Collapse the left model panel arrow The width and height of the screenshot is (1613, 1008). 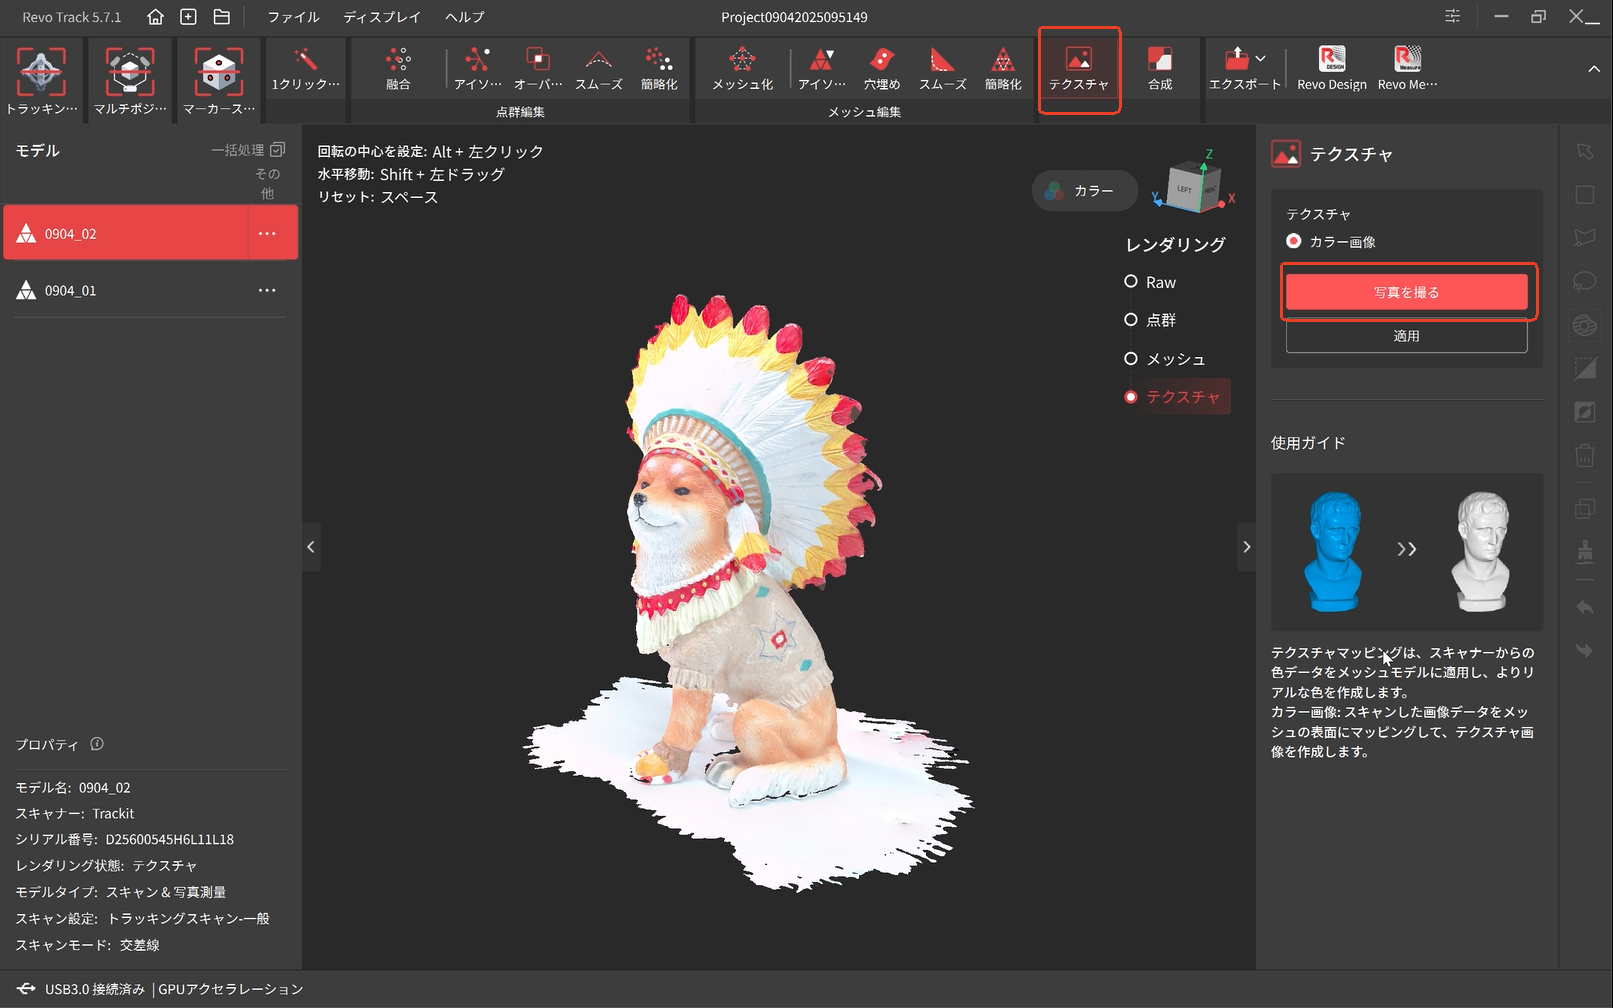coord(311,547)
